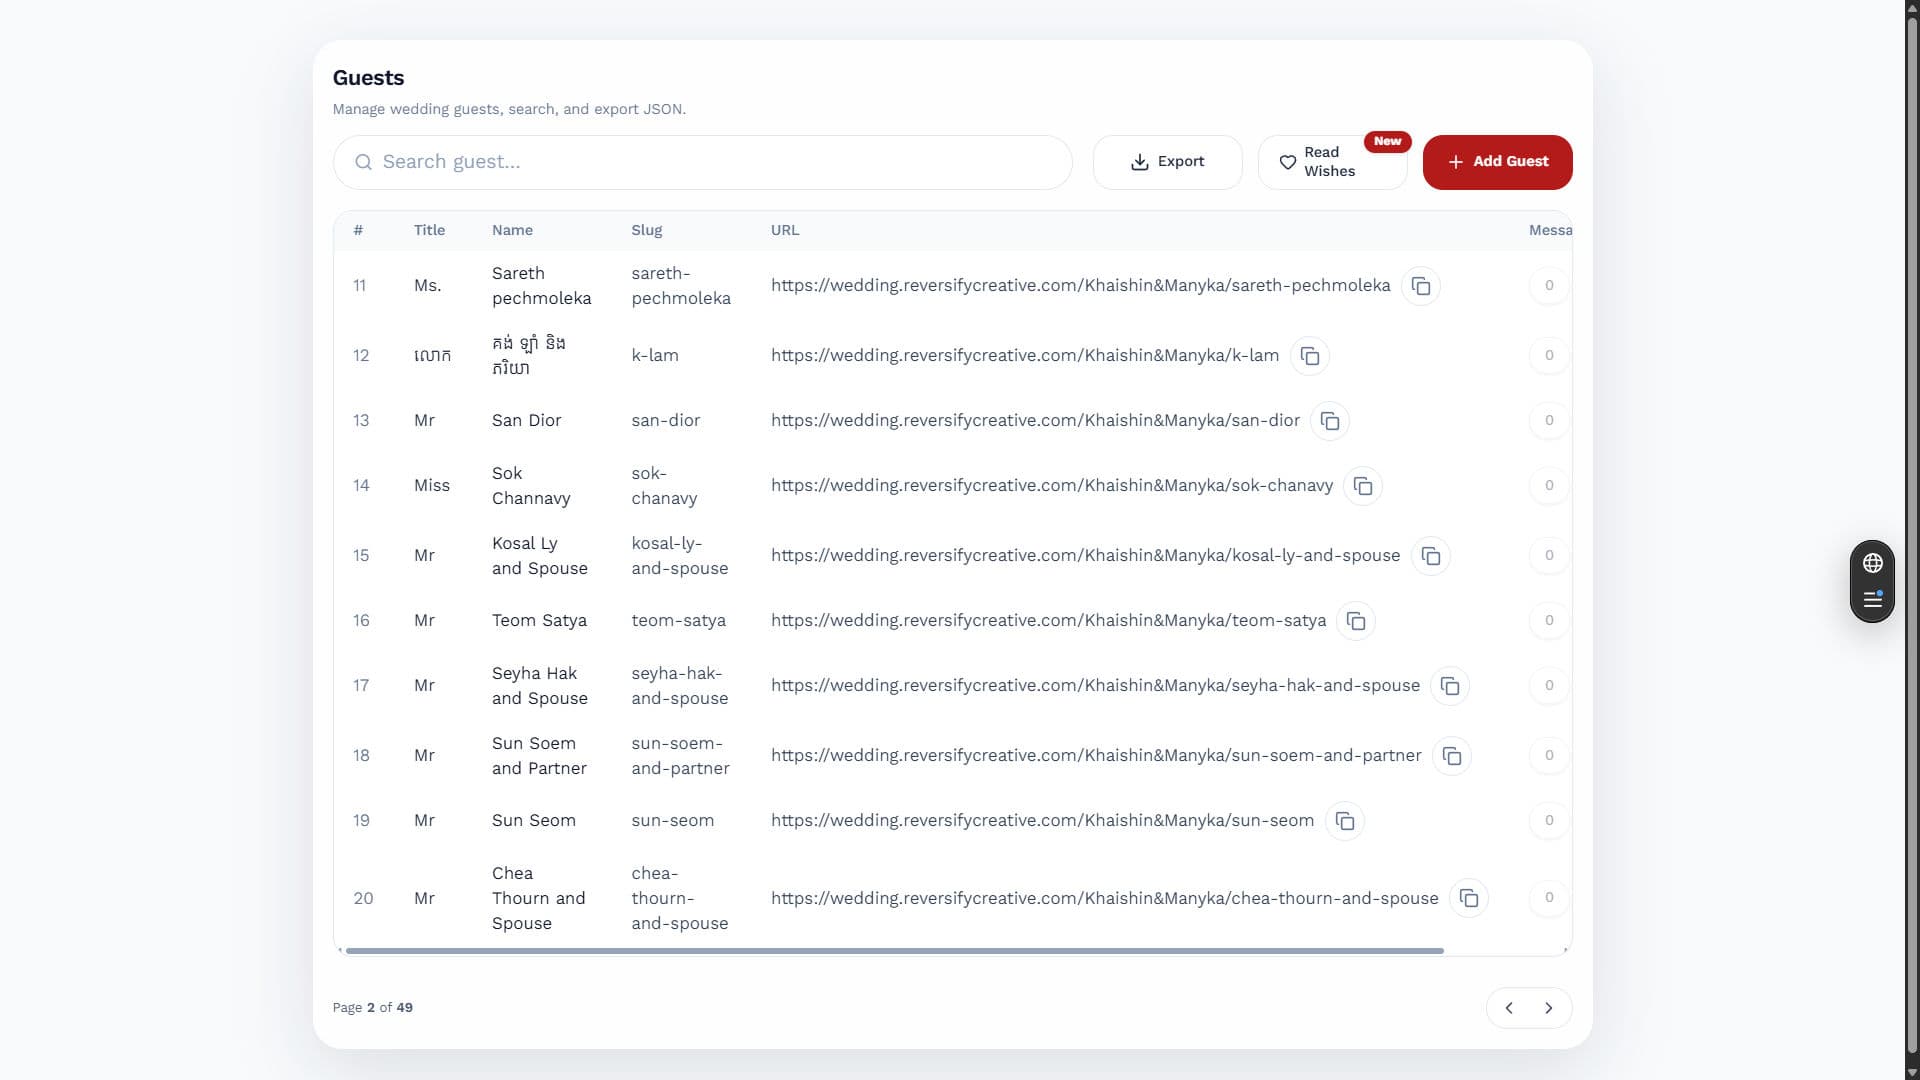Copy the sun-soem-and-partner URL
The image size is (1920, 1080).
pyautogui.click(x=1452, y=756)
